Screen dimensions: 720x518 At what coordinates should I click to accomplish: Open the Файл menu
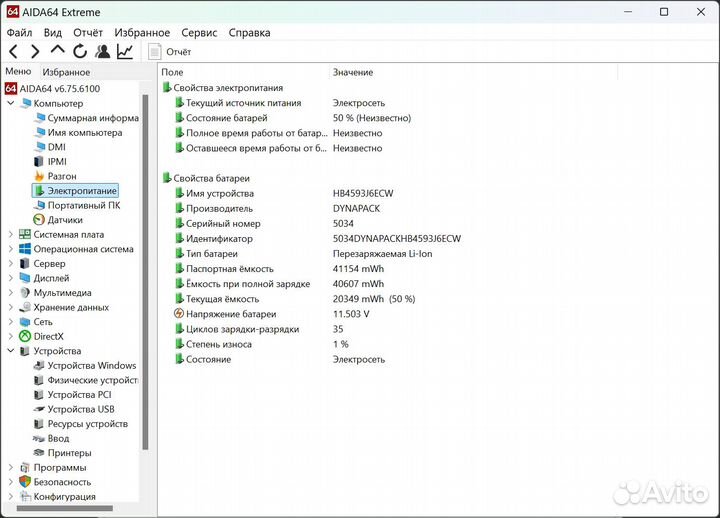[19, 33]
